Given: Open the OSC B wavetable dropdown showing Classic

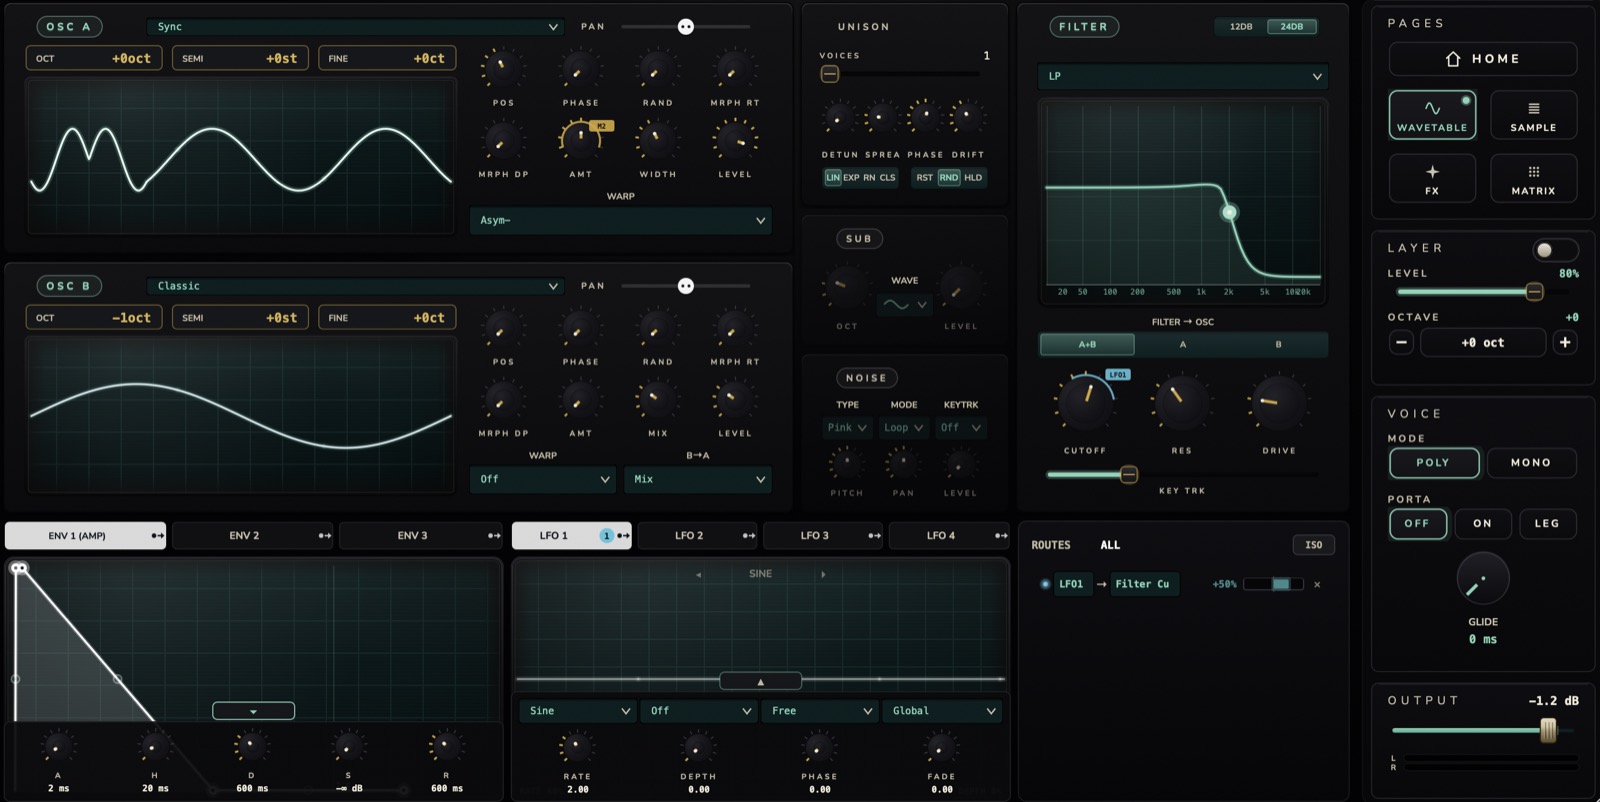Looking at the screenshot, I should pos(356,286).
